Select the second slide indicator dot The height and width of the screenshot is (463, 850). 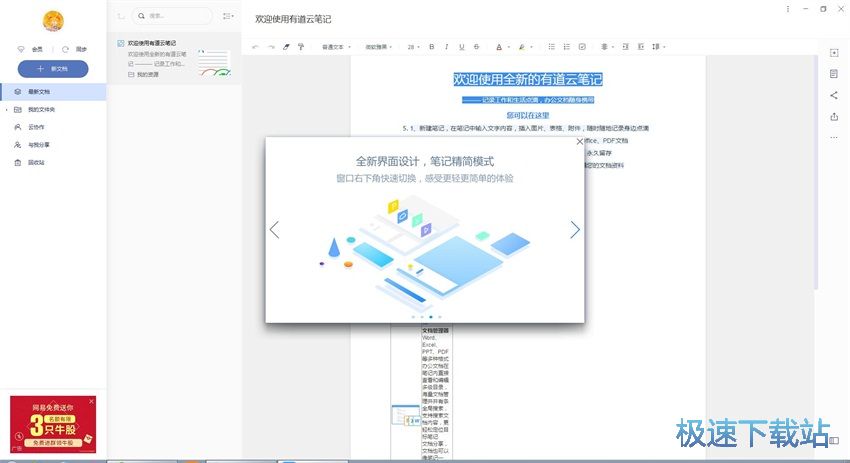(422, 317)
